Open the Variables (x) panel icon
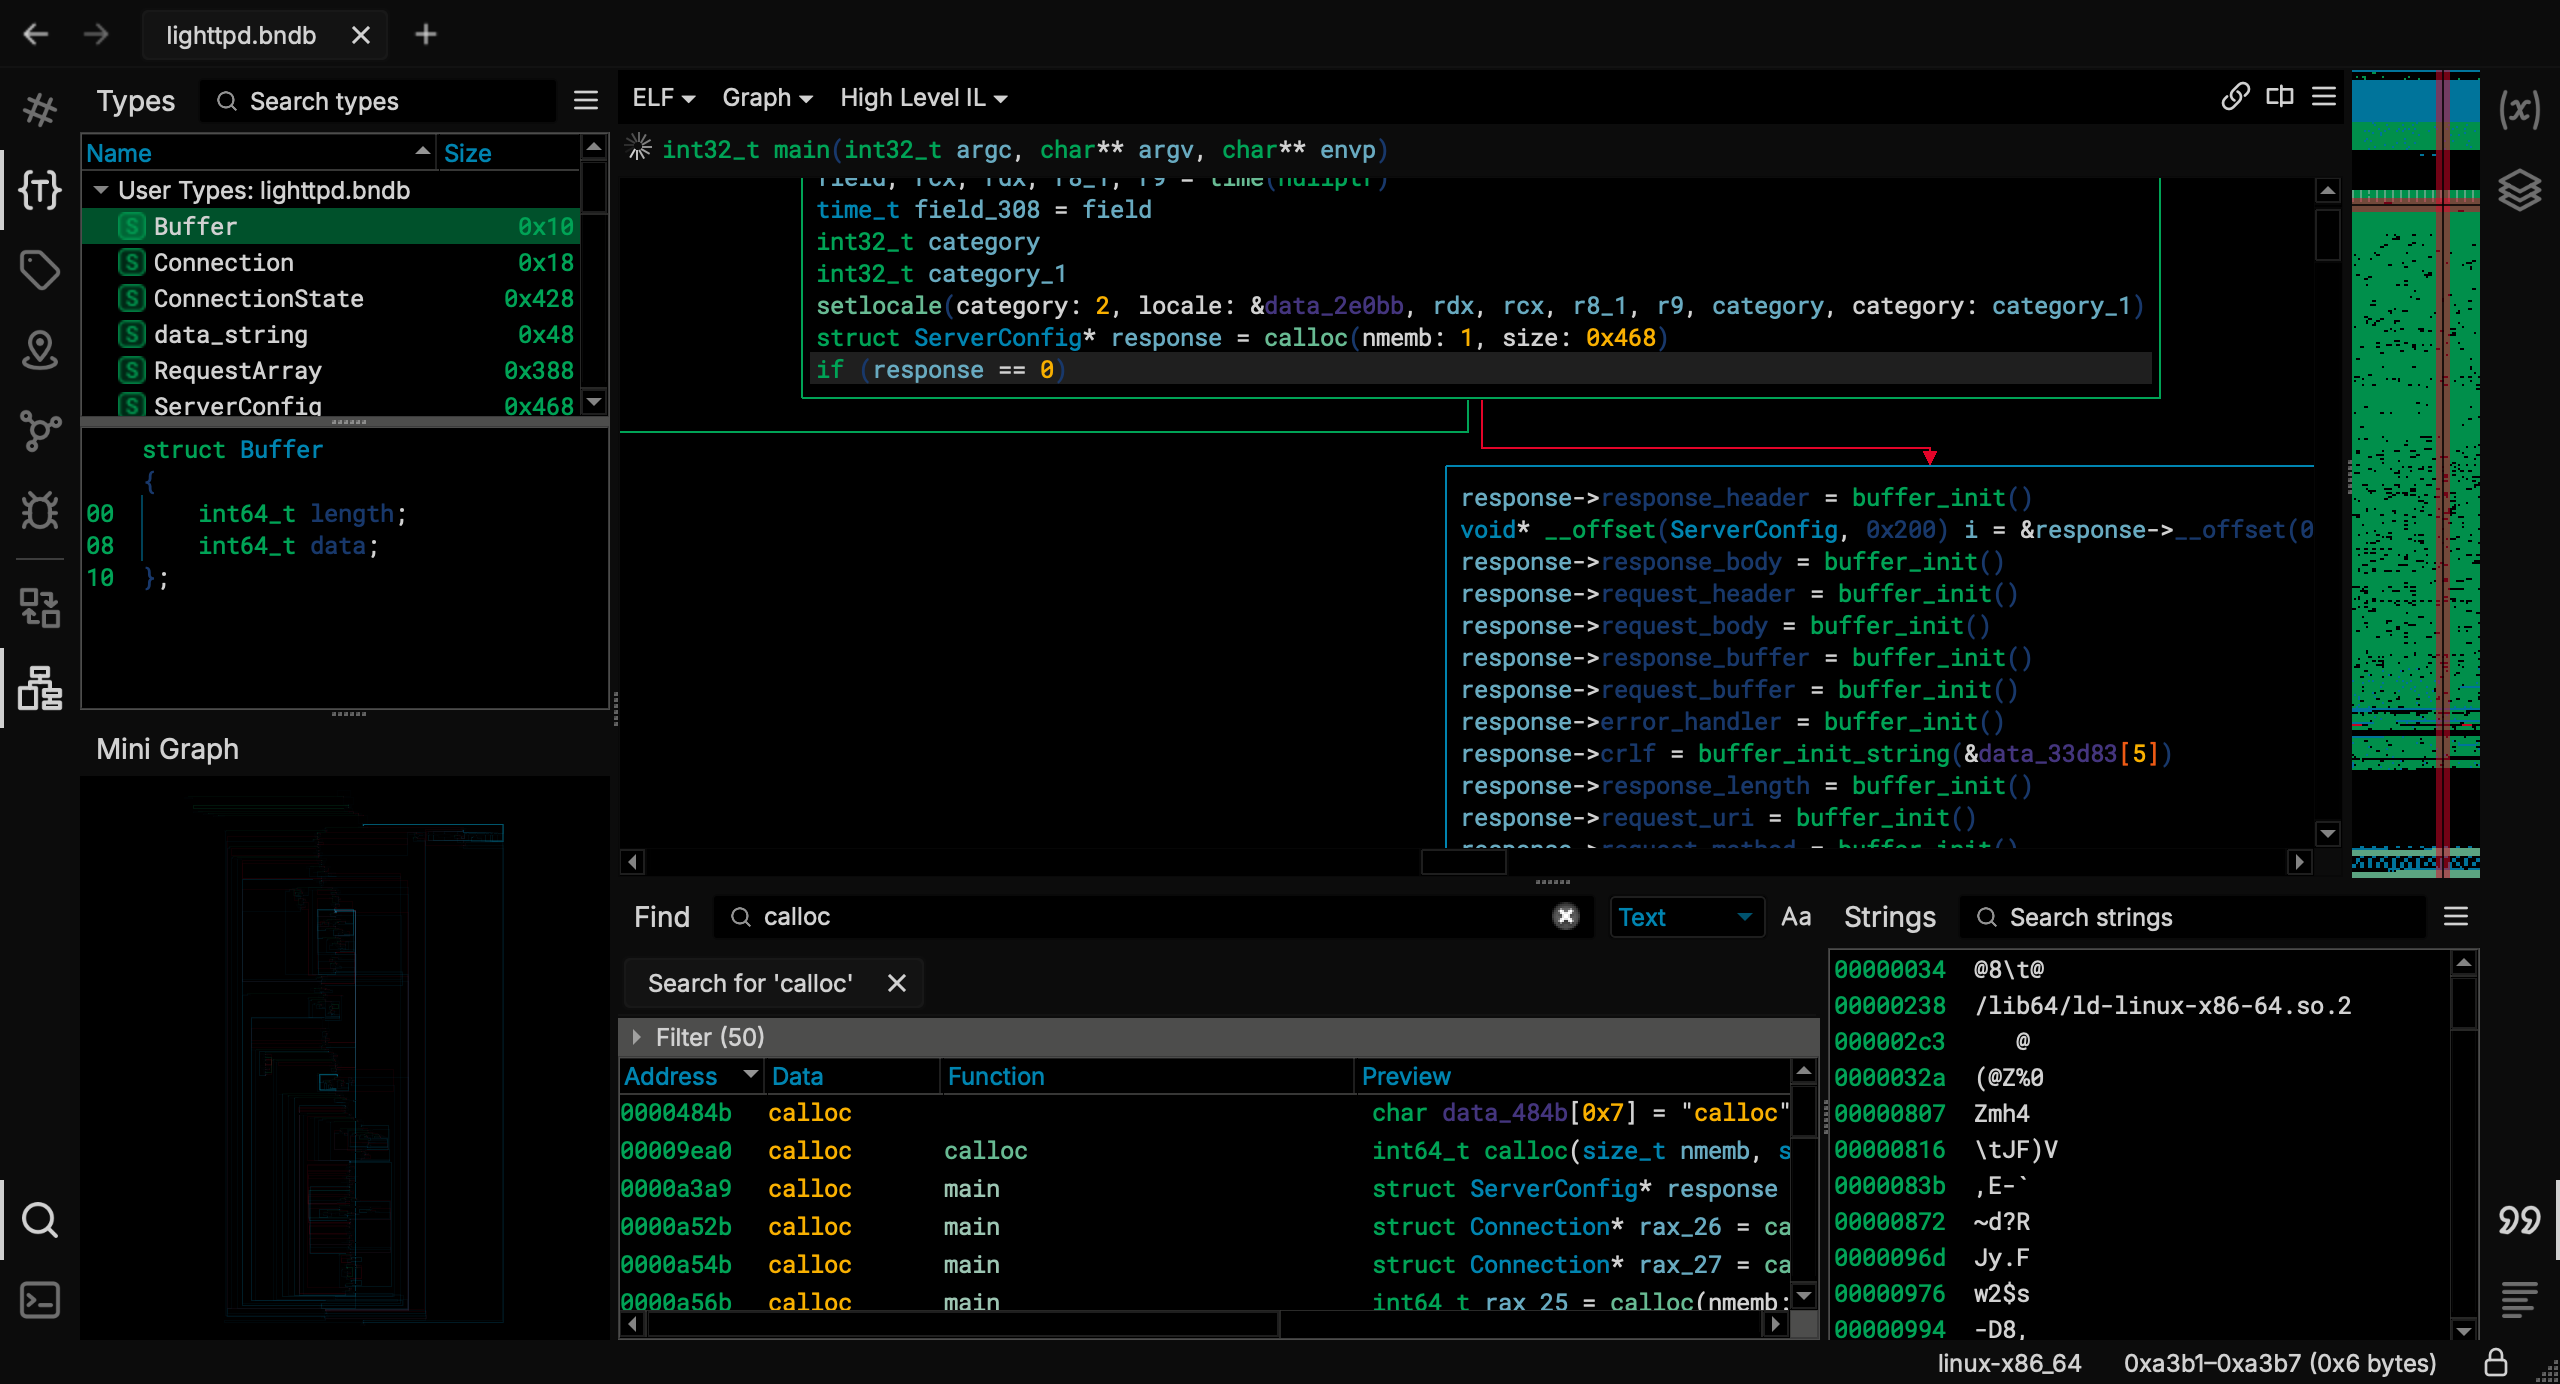 click(2519, 108)
